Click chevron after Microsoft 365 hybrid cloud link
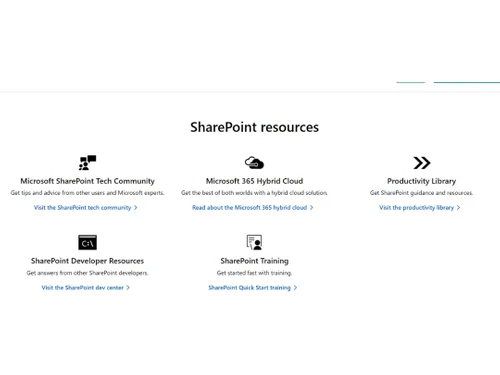This screenshot has height=375, width=500. click(312, 208)
